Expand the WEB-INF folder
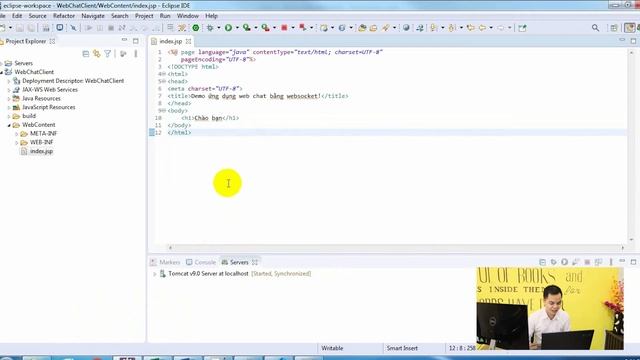640x360 pixels. [16, 142]
